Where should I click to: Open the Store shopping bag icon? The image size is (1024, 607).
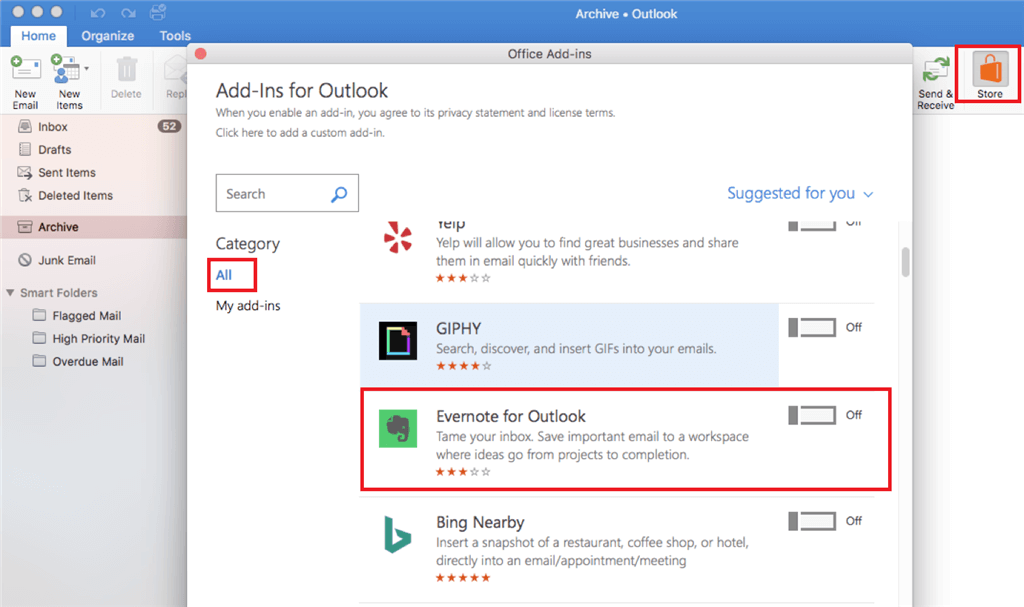(x=990, y=69)
